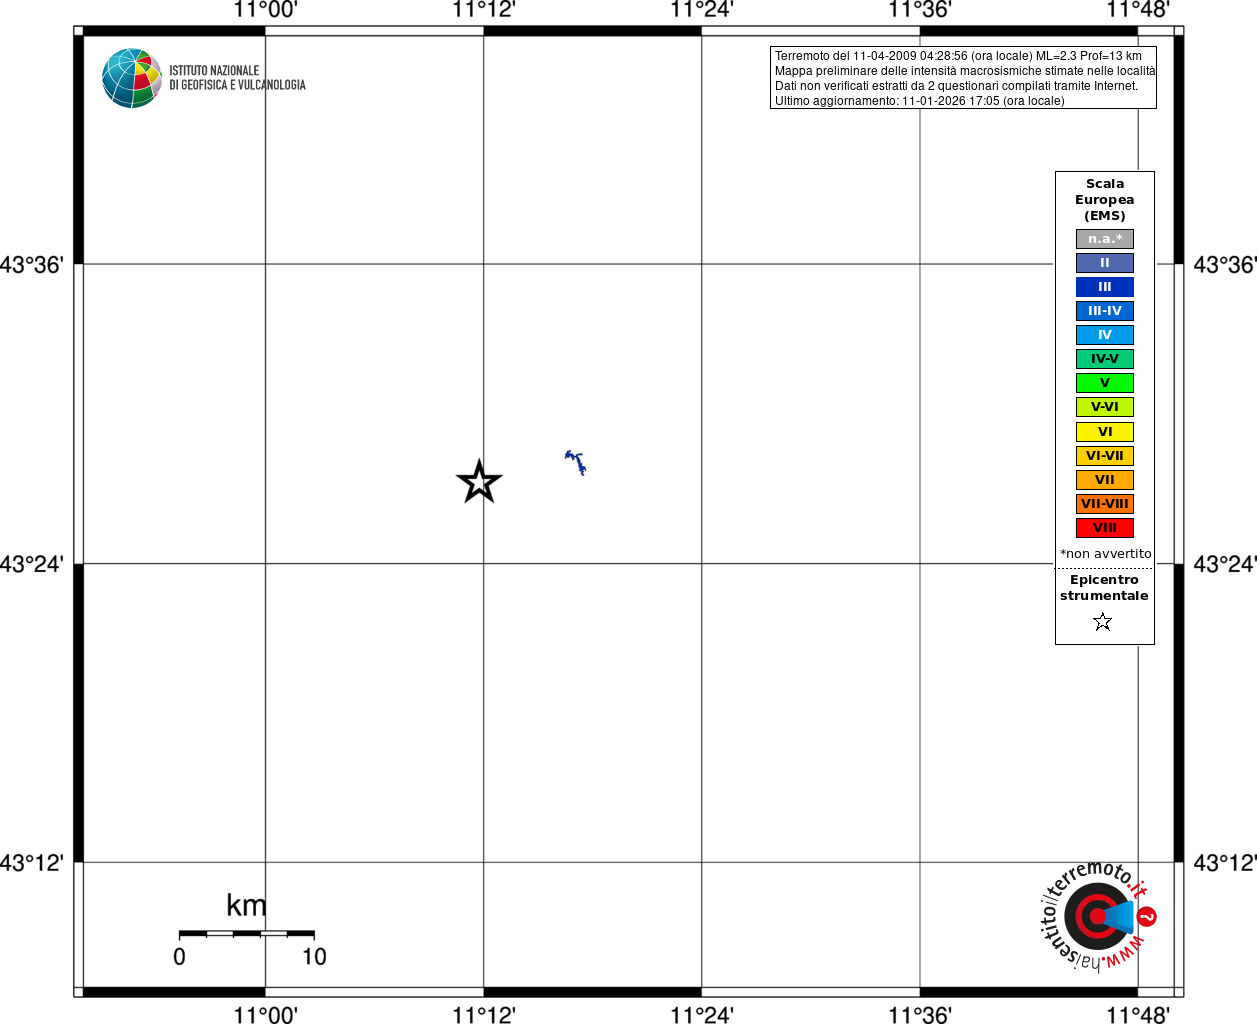1257x1024 pixels.
Task: Select the yellow VI legend swatch
Action: [1105, 432]
